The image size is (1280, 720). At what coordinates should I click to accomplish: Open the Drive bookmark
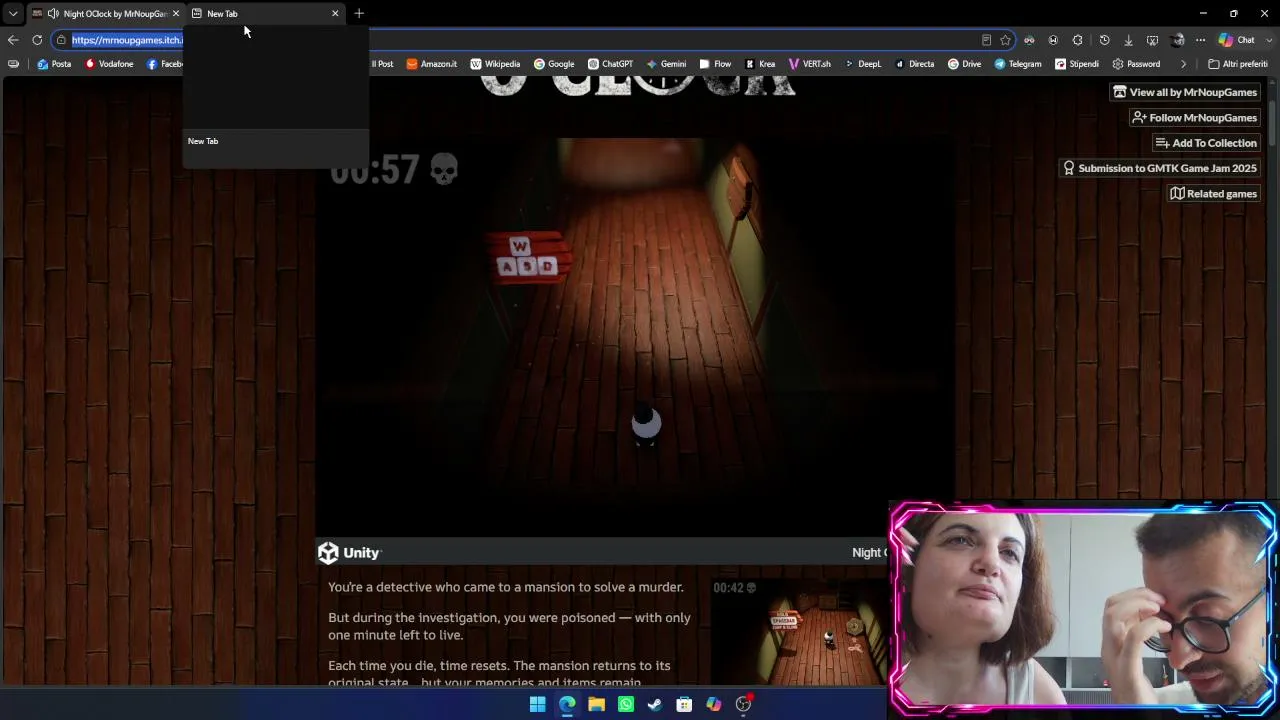pyautogui.click(x=964, y=64)
